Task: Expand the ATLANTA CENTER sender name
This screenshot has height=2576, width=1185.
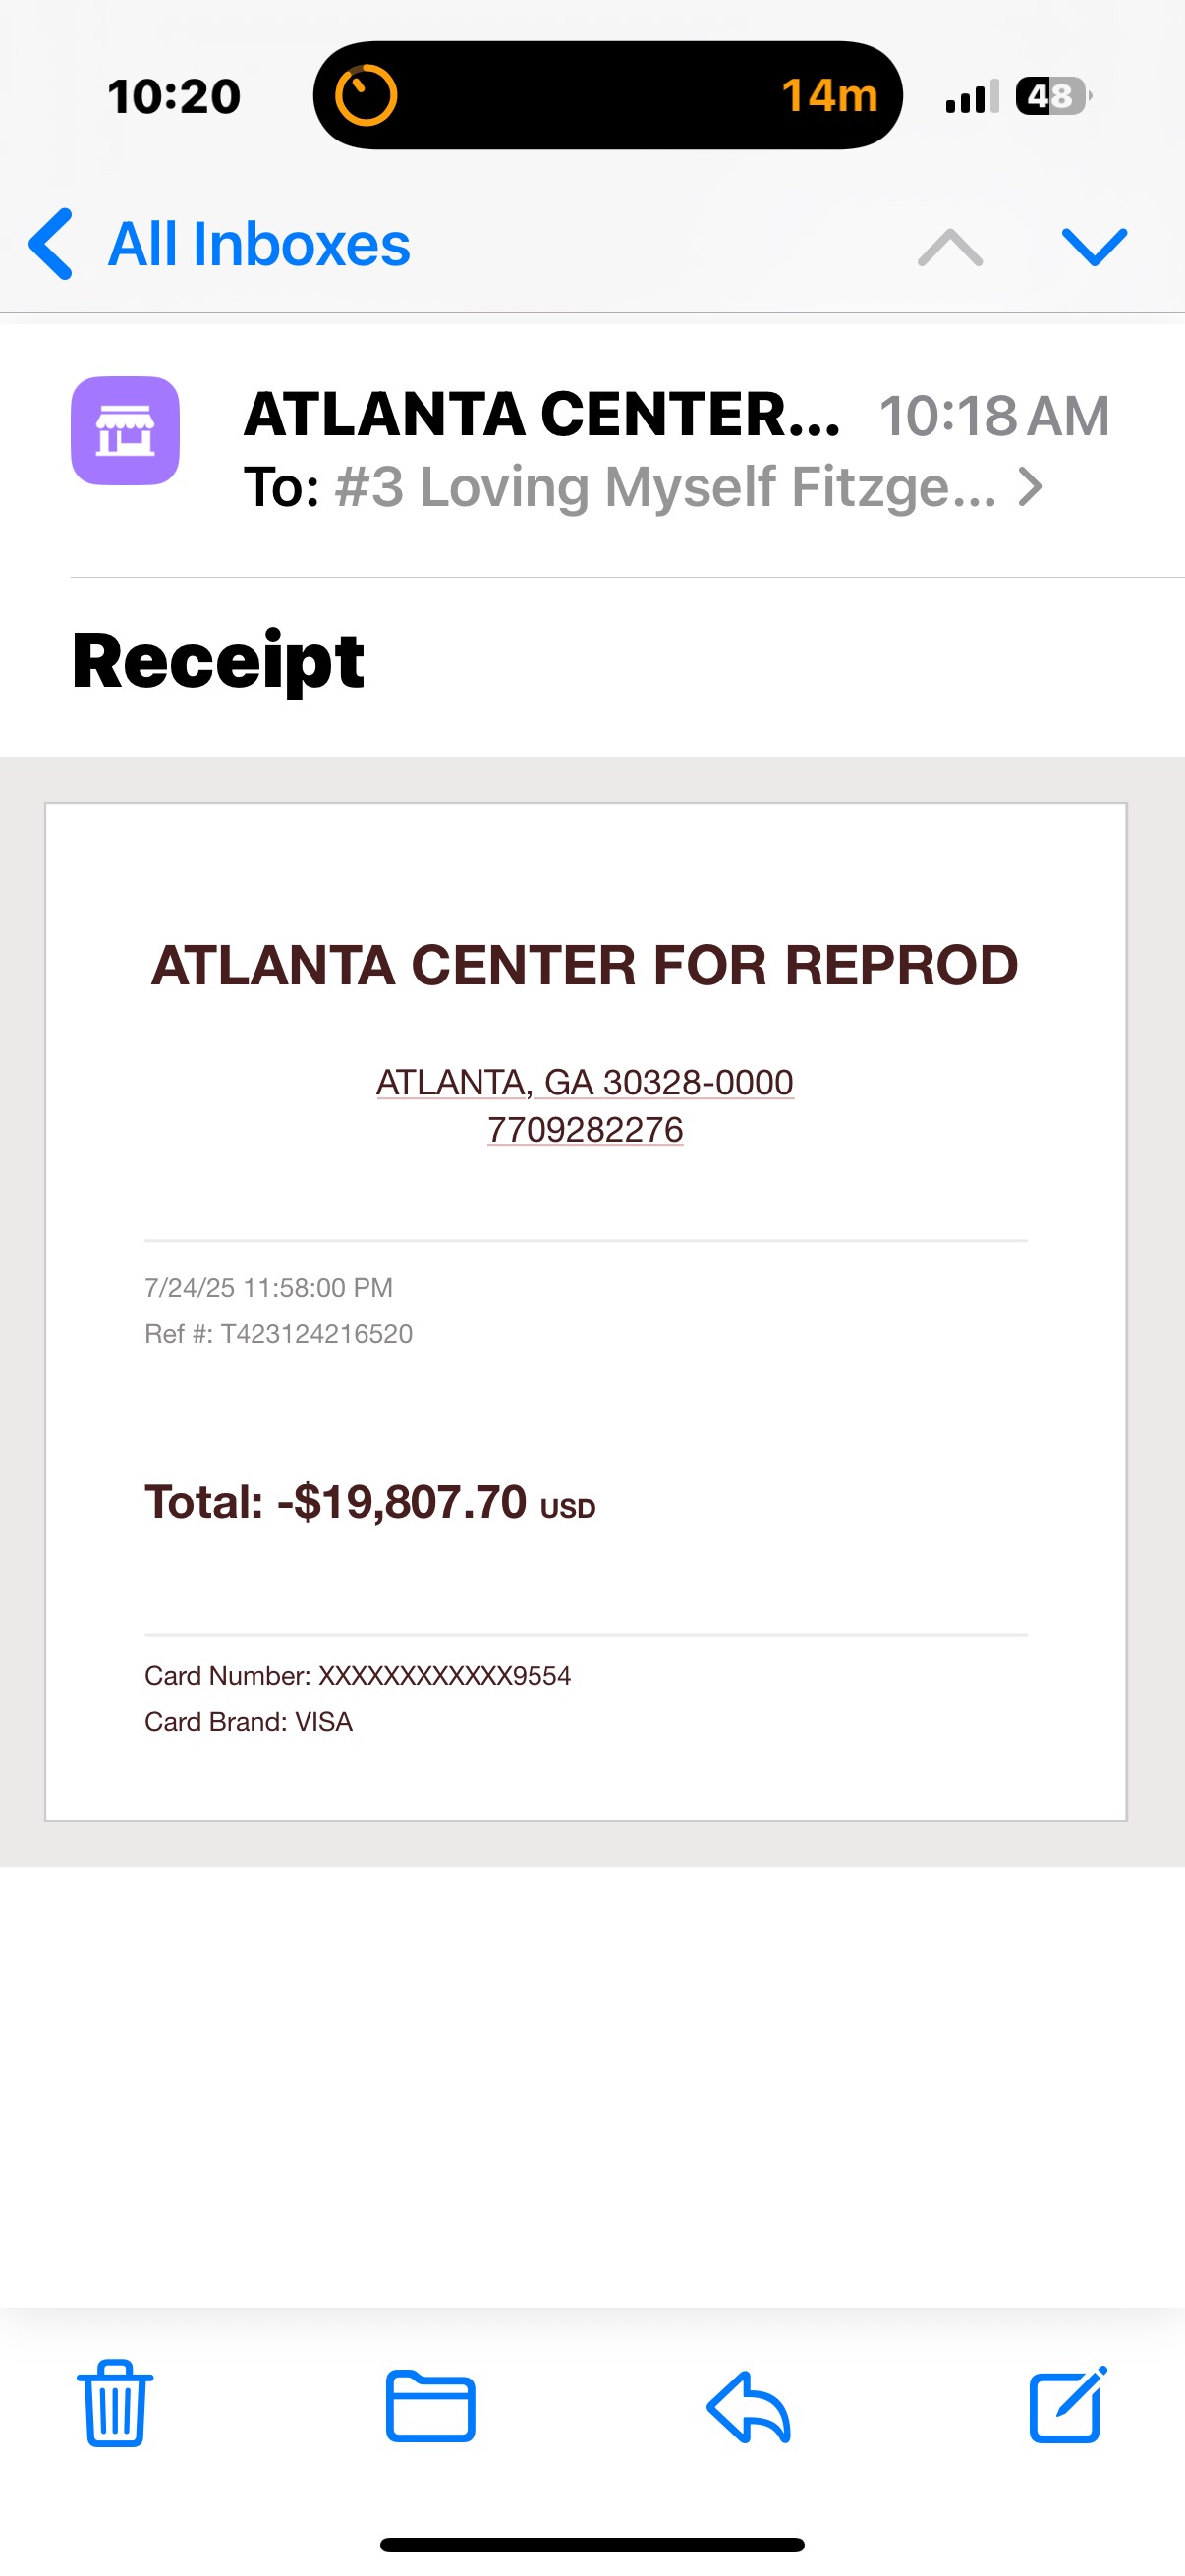Action: tap(542, 415)
